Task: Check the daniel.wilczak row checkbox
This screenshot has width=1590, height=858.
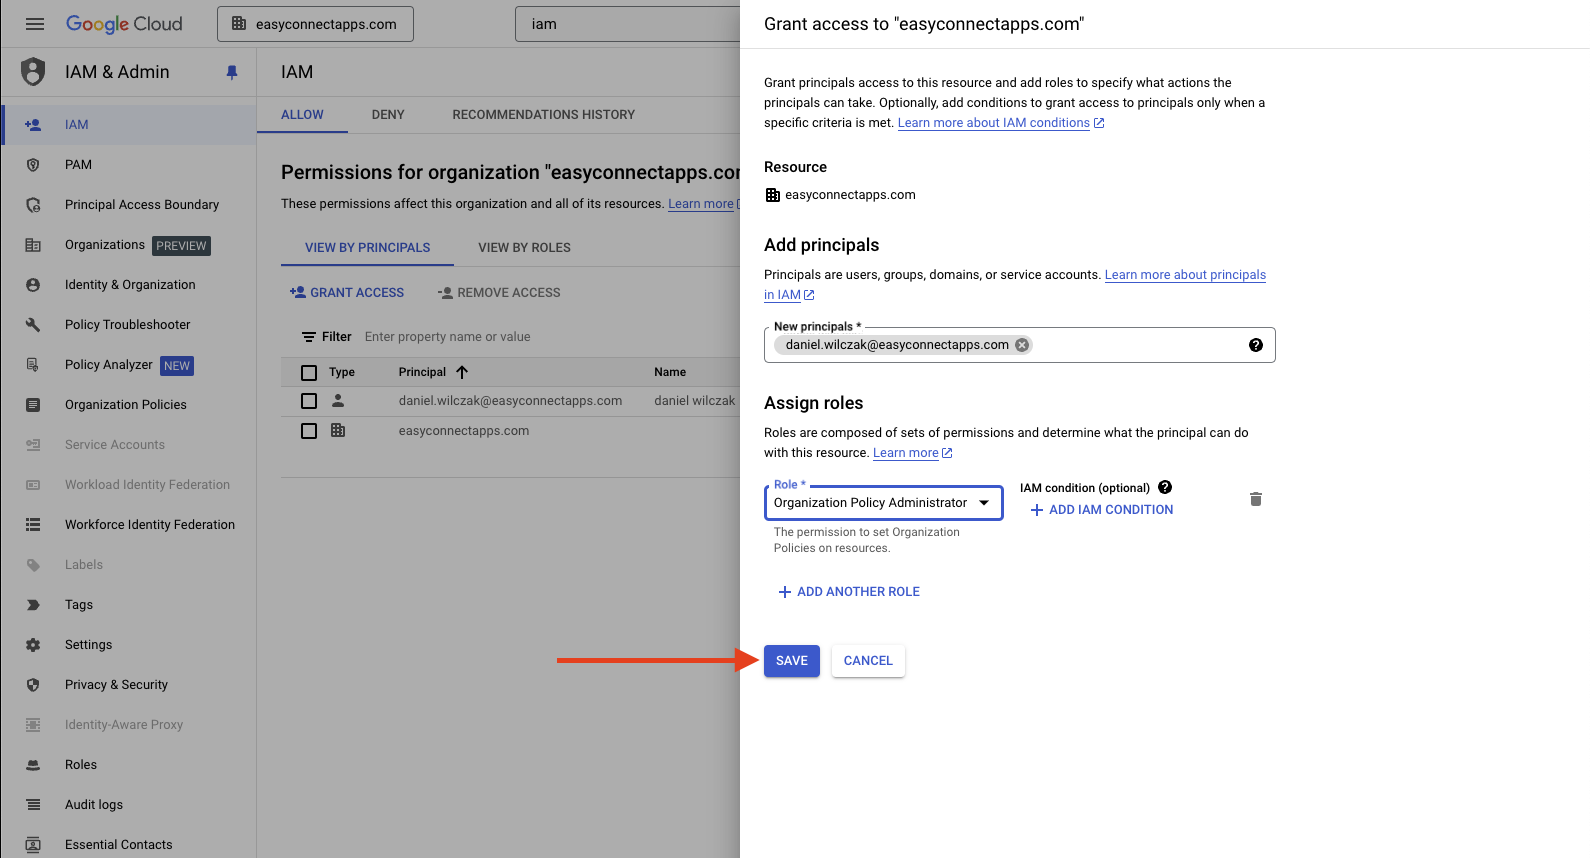Action: (309, 401)
